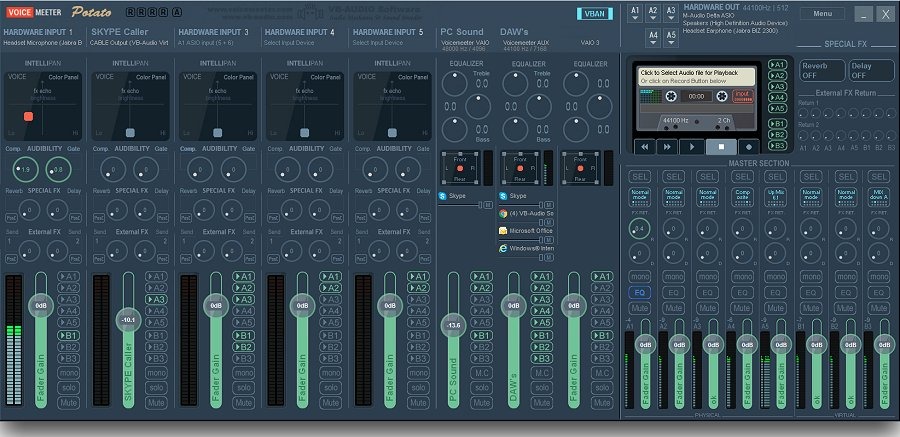Toggle mono on Hardware Input 3

tap(243, 373)
